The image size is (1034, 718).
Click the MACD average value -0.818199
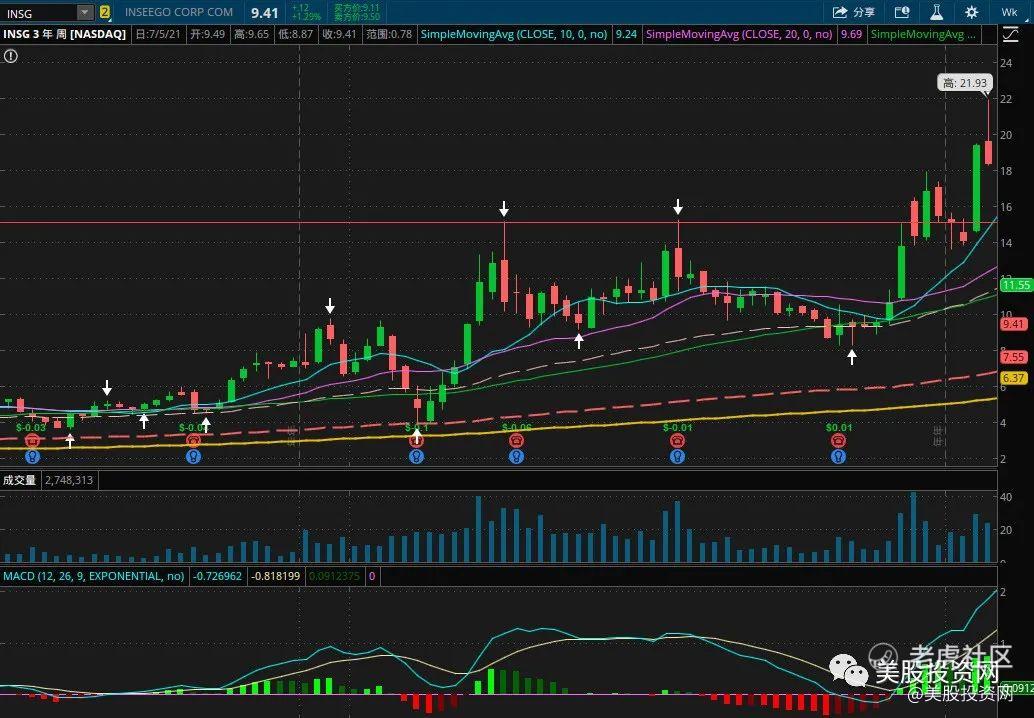276,576
